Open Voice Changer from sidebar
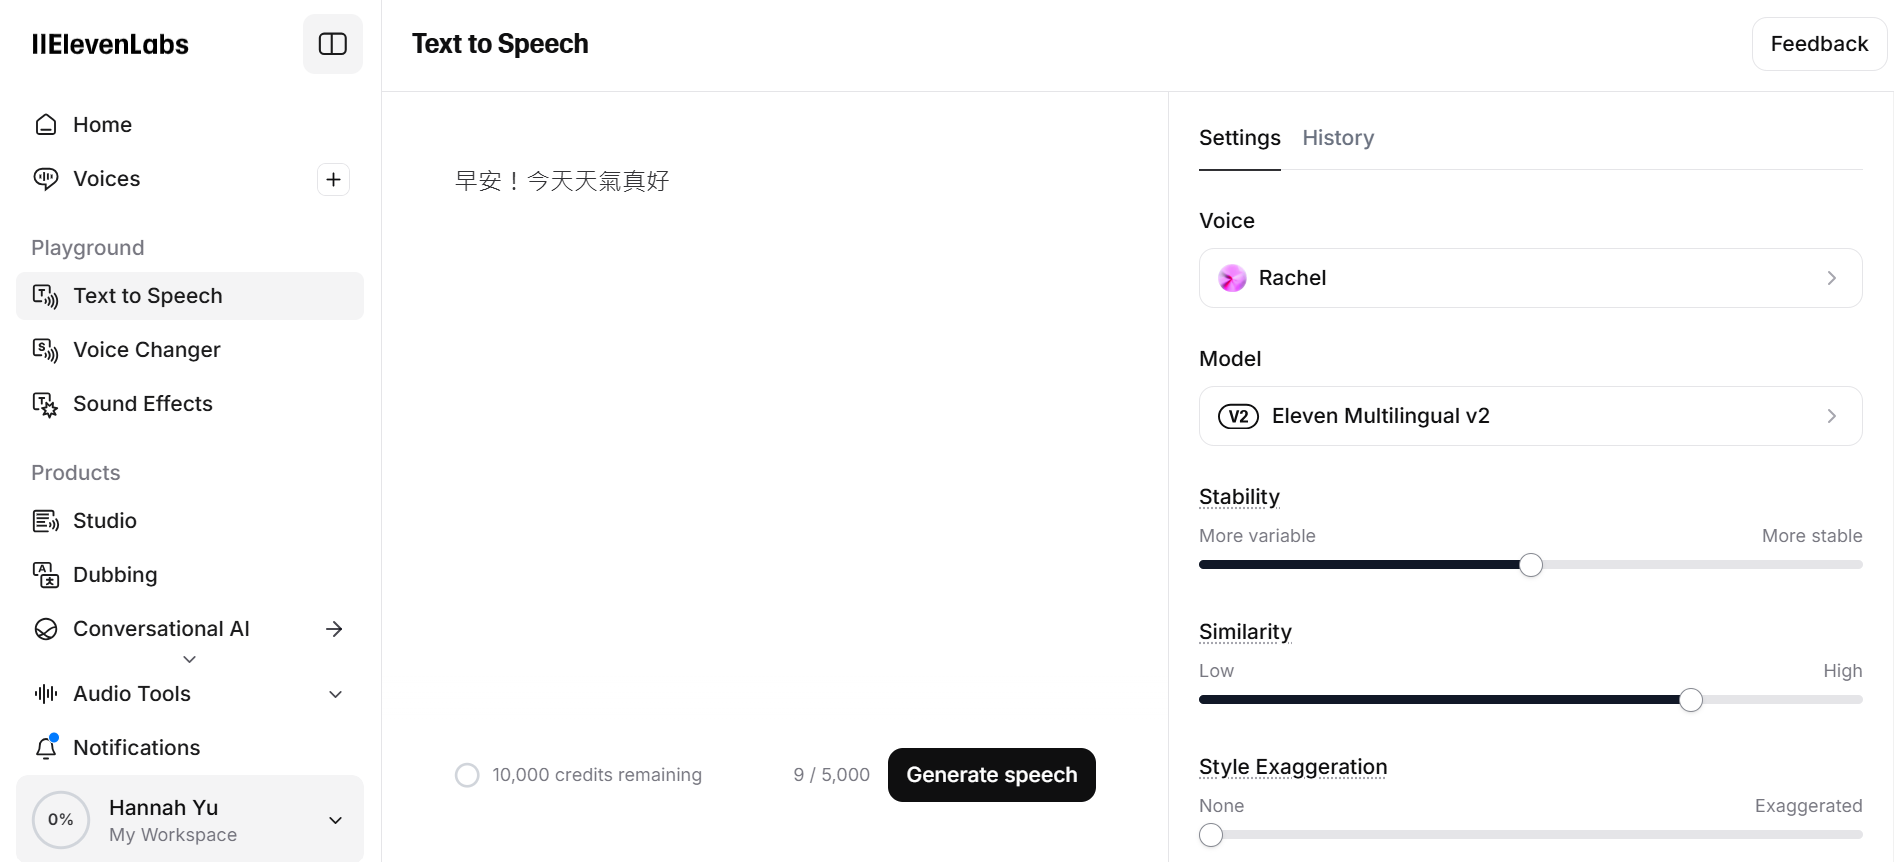Viewport: 1894px width, 862px height. click(x=146, y=350)
